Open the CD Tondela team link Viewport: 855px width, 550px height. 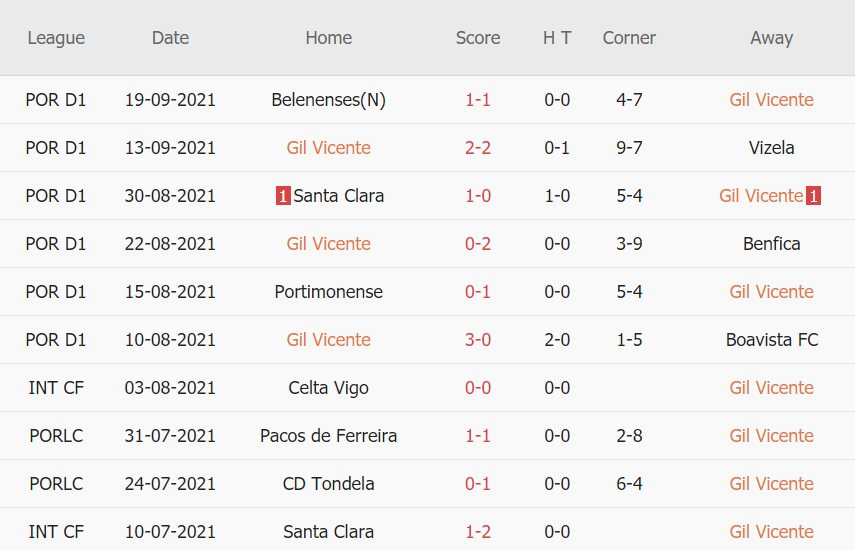[x=328, y=484]
